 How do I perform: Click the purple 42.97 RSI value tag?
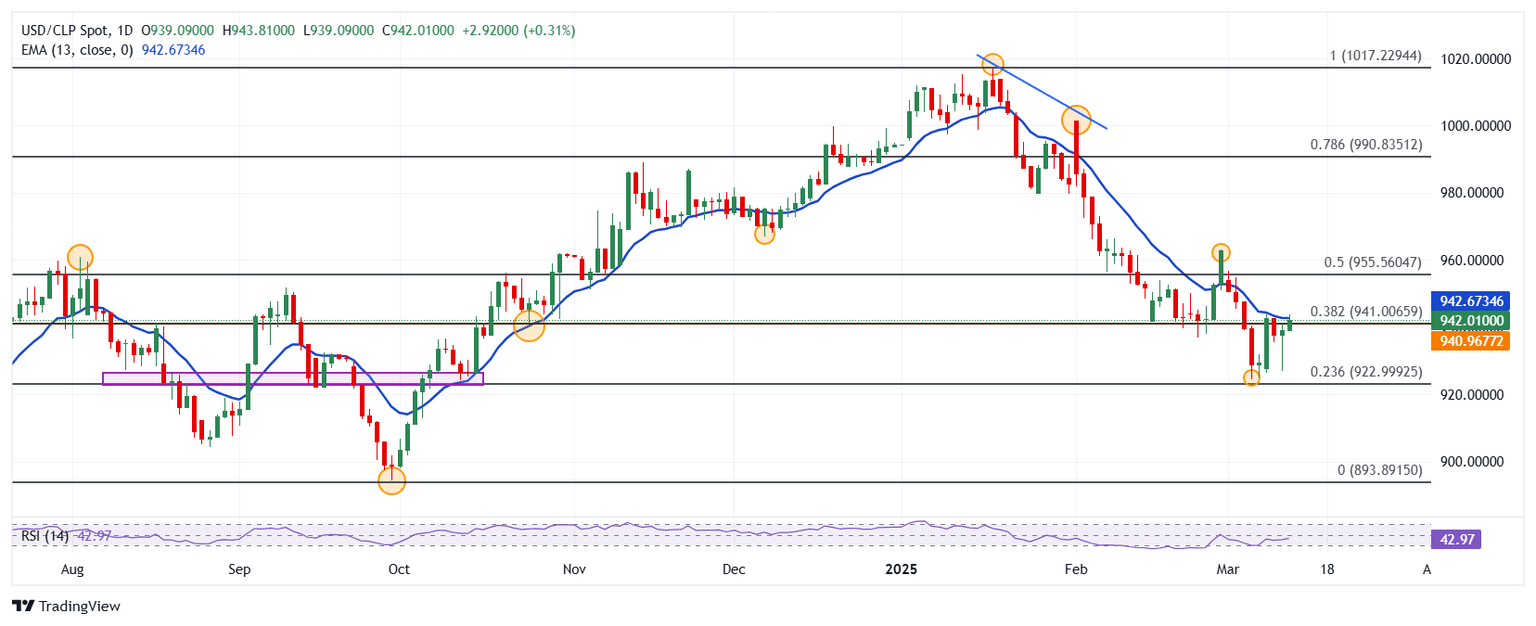coord(1456,539)
